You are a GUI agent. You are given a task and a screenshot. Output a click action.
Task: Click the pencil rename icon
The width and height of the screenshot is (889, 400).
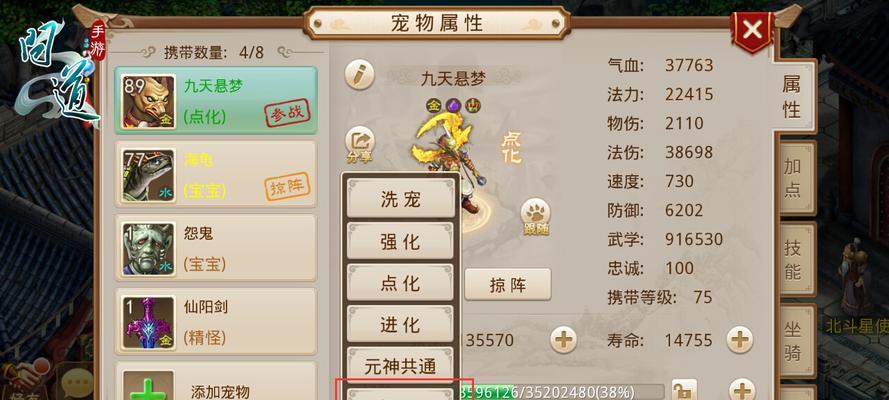coord(359,75)
